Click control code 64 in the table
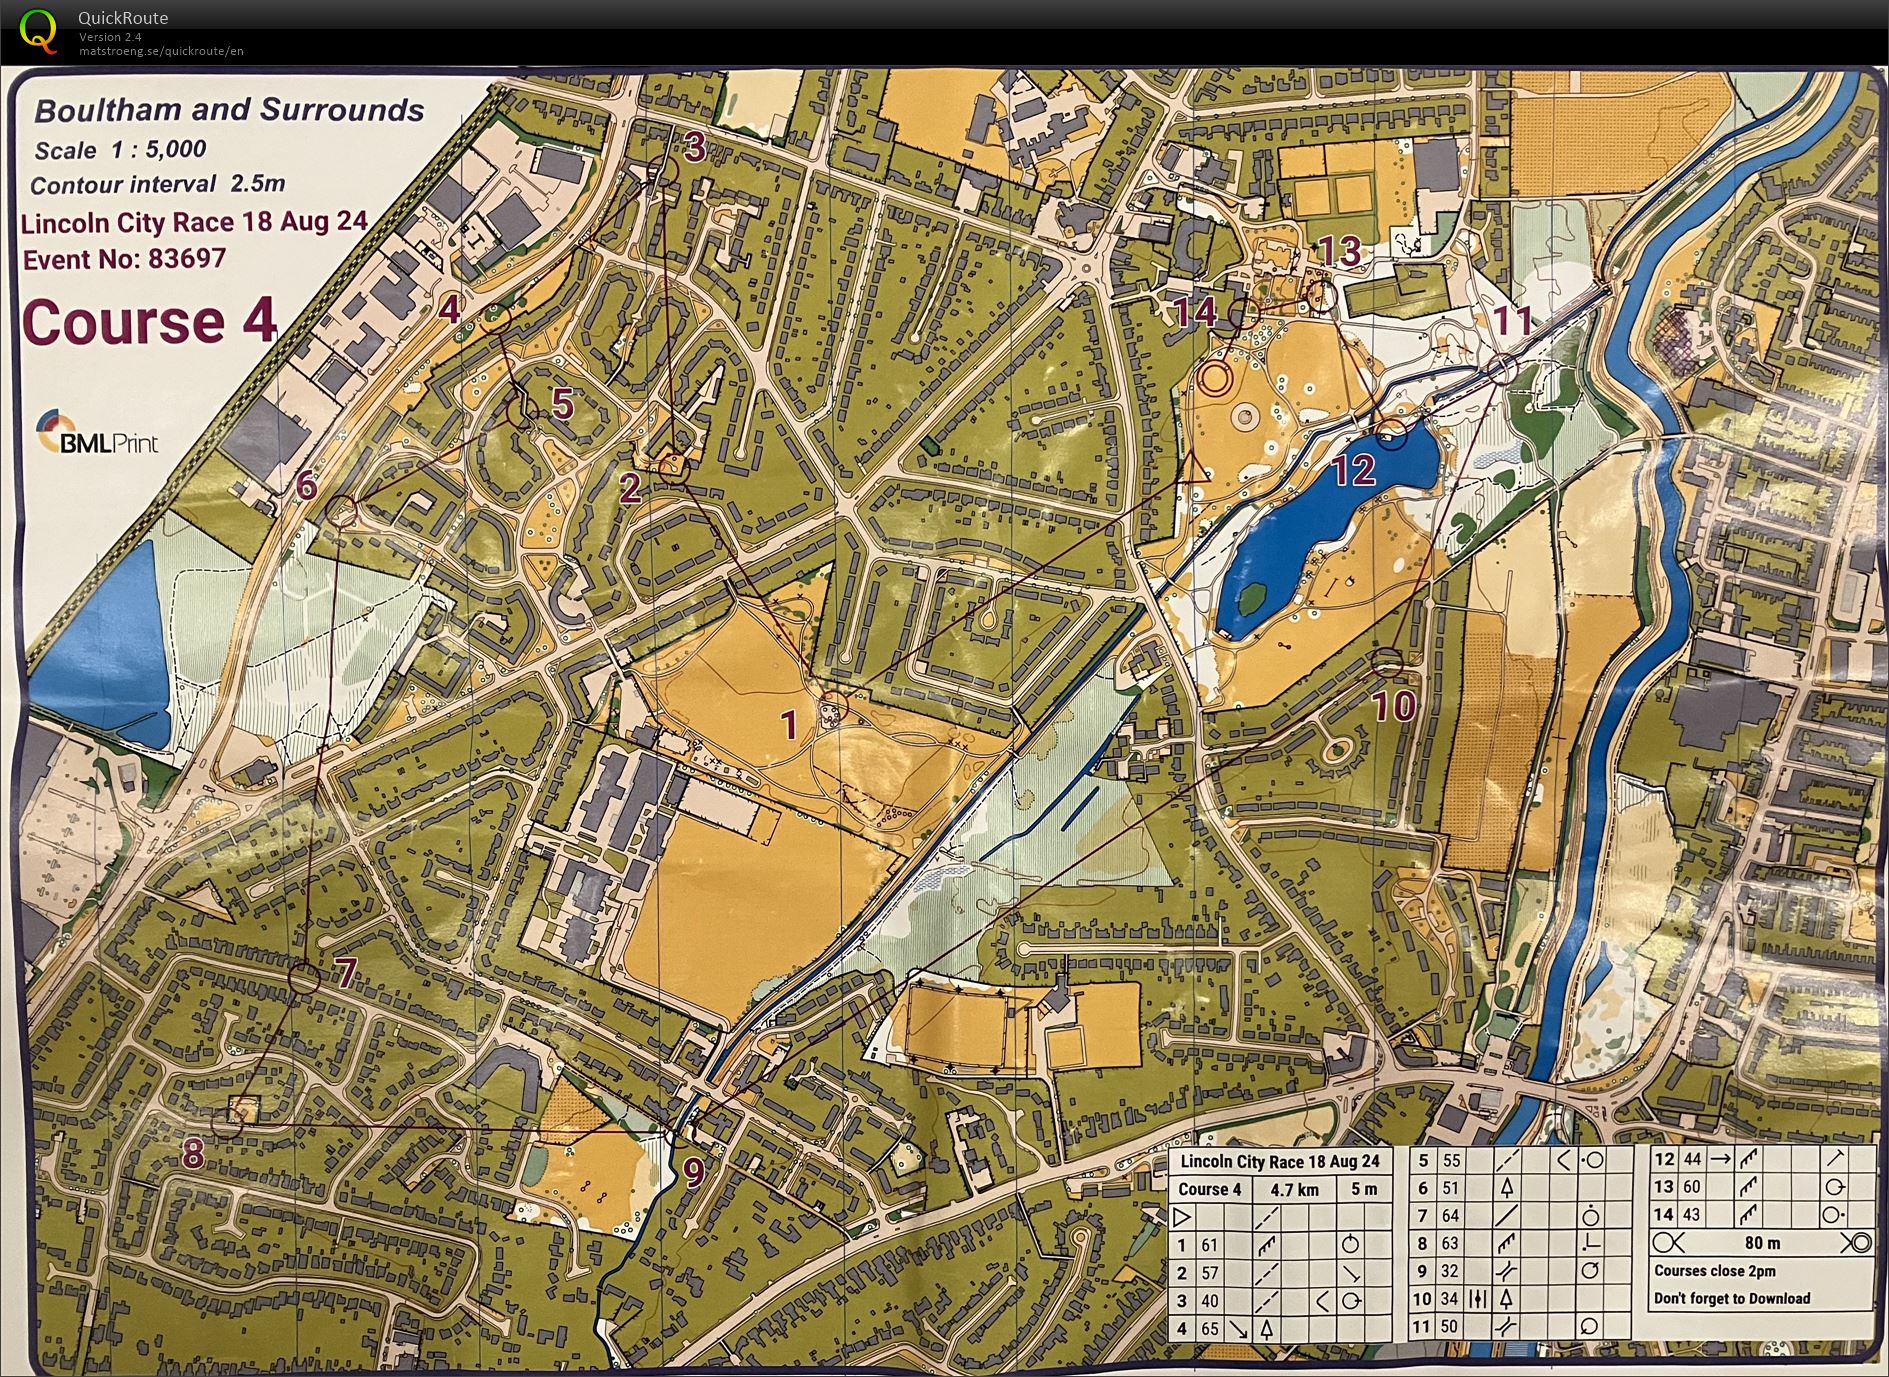The width and height of the screenshot is (1889, 1377). coord(1451,1216)
